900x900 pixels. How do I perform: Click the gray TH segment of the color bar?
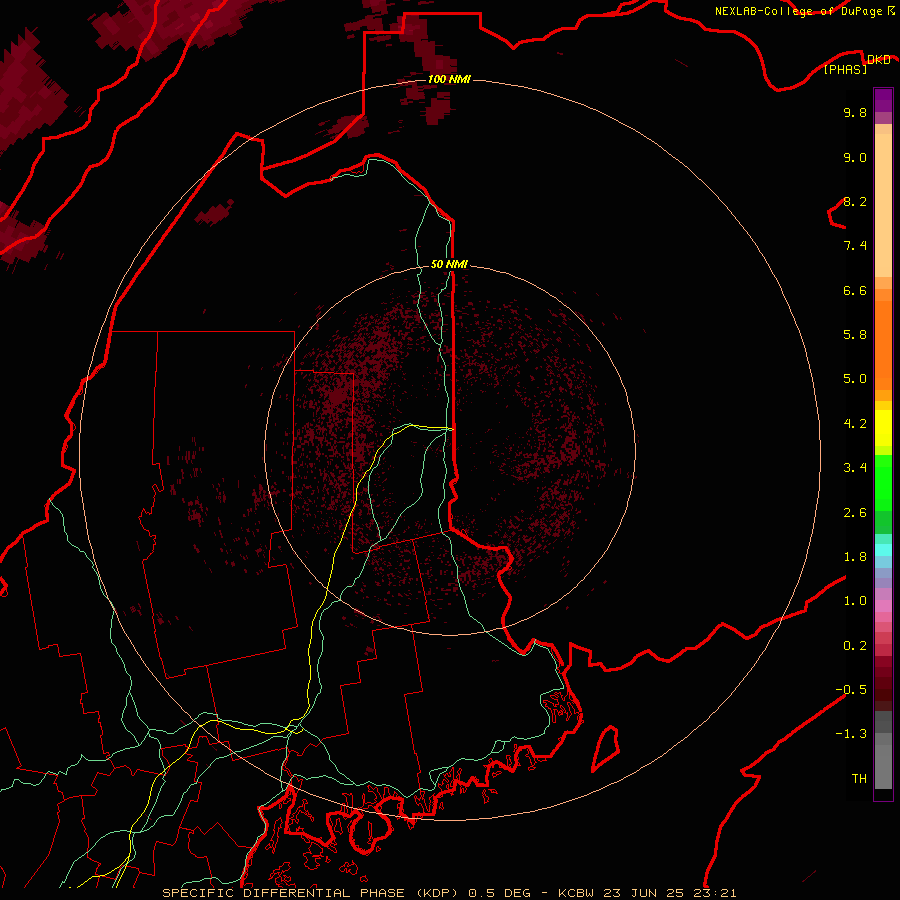883,766
